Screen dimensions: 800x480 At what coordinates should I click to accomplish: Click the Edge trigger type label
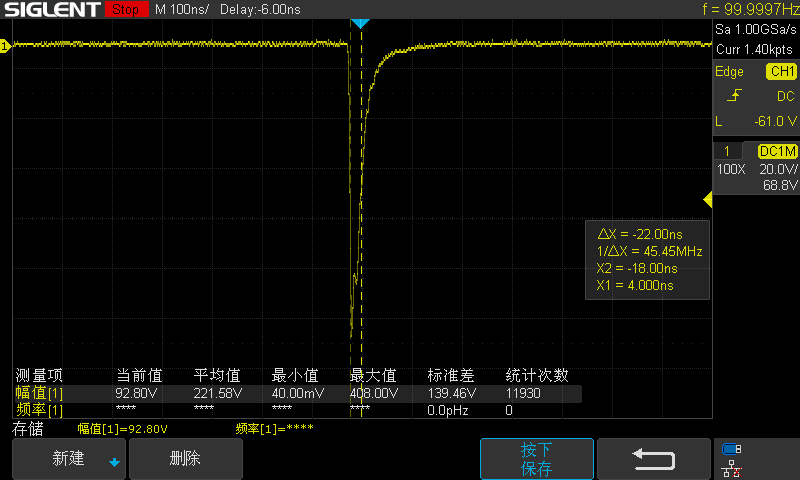tap(729, 71)
